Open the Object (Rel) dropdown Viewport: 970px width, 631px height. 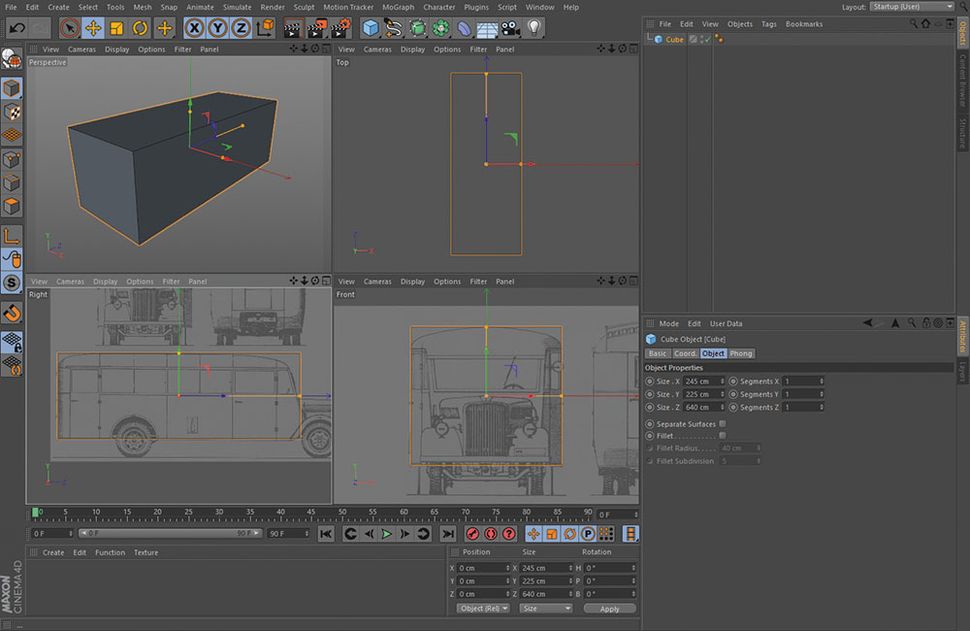point(483,608)
